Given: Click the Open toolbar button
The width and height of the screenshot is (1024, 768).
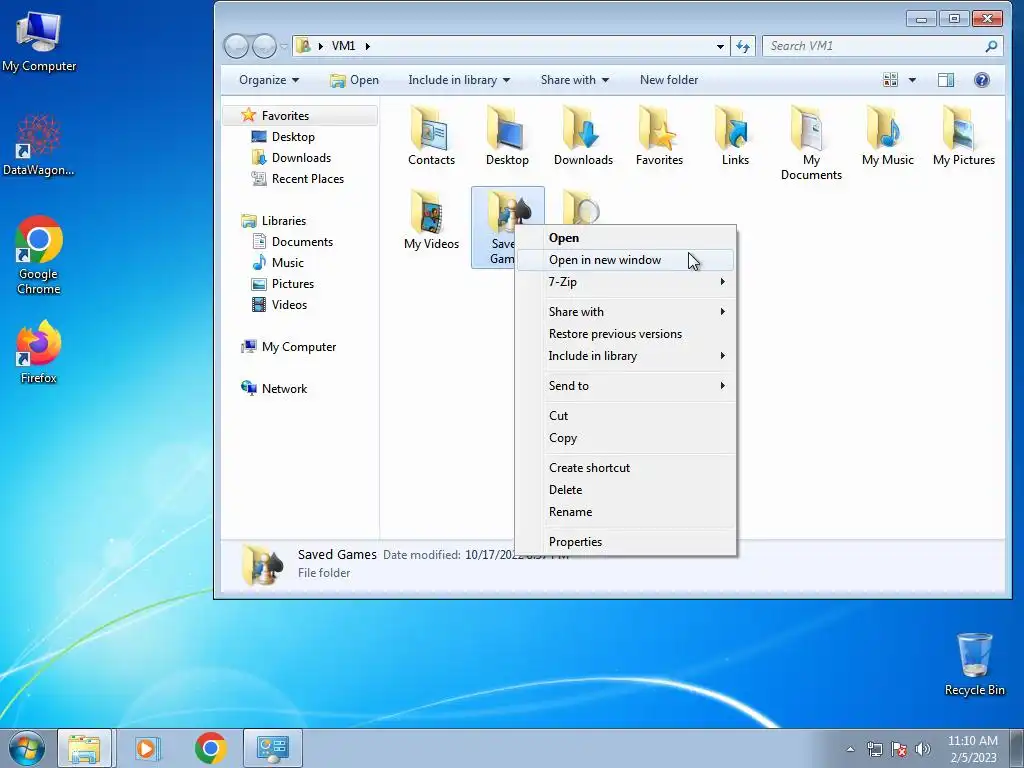Looking at the screenshot, I should [x=355, y=80].
